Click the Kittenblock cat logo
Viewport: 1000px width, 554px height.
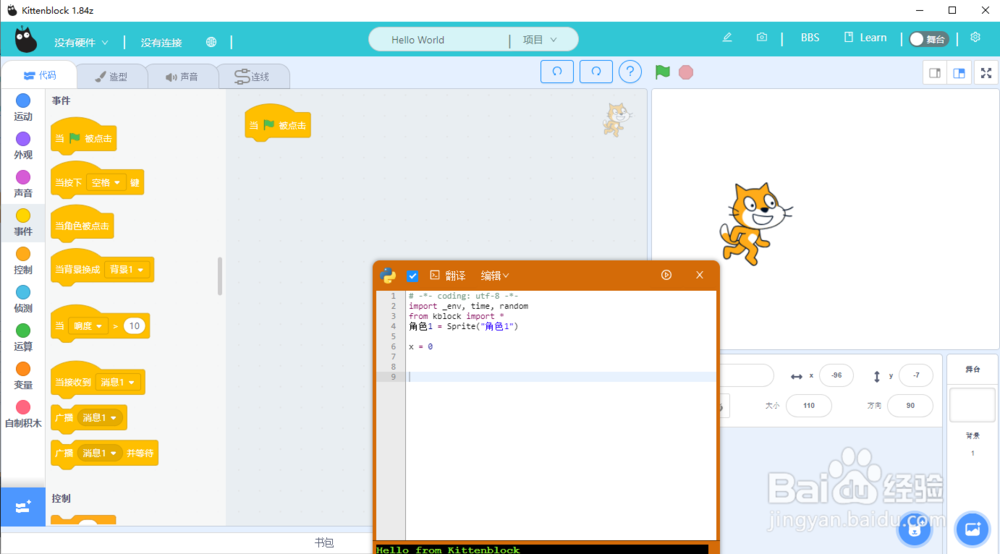[x=26, y=40]
